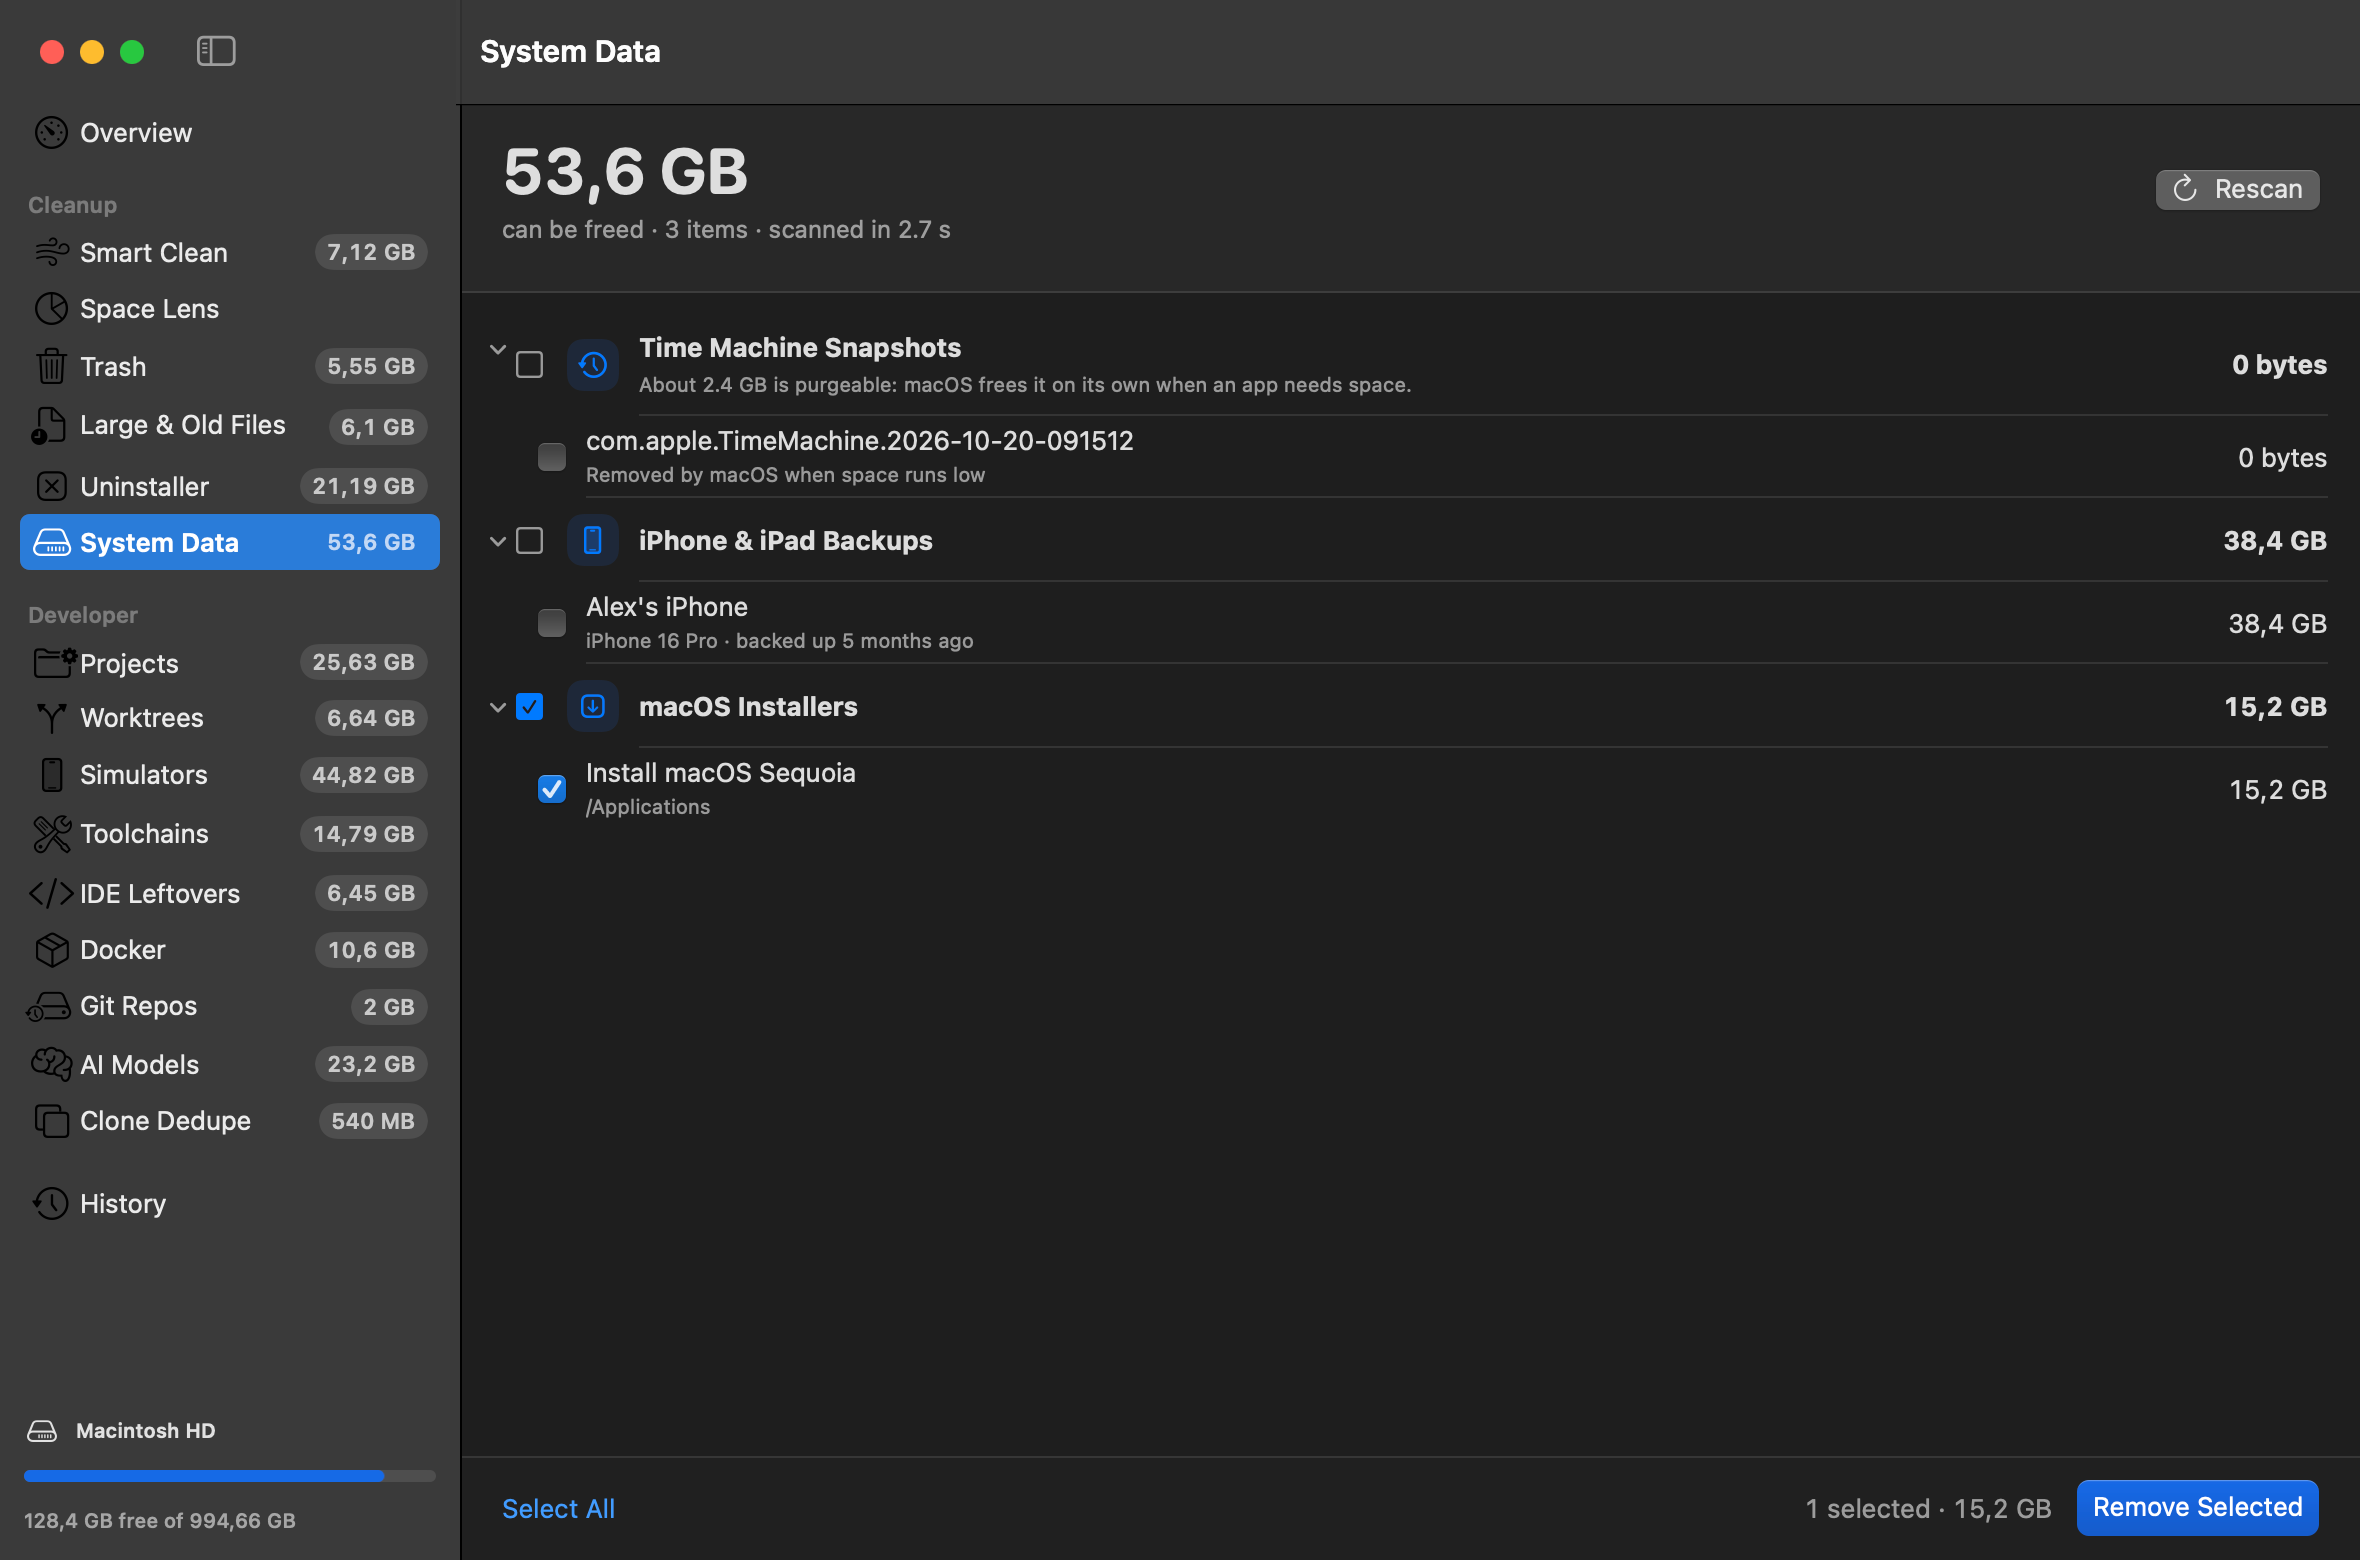Check the Time Machine Snapshots group checkbox
Screen dimensions: 2360x1560
pyautogui.click(x=529, y=365)
